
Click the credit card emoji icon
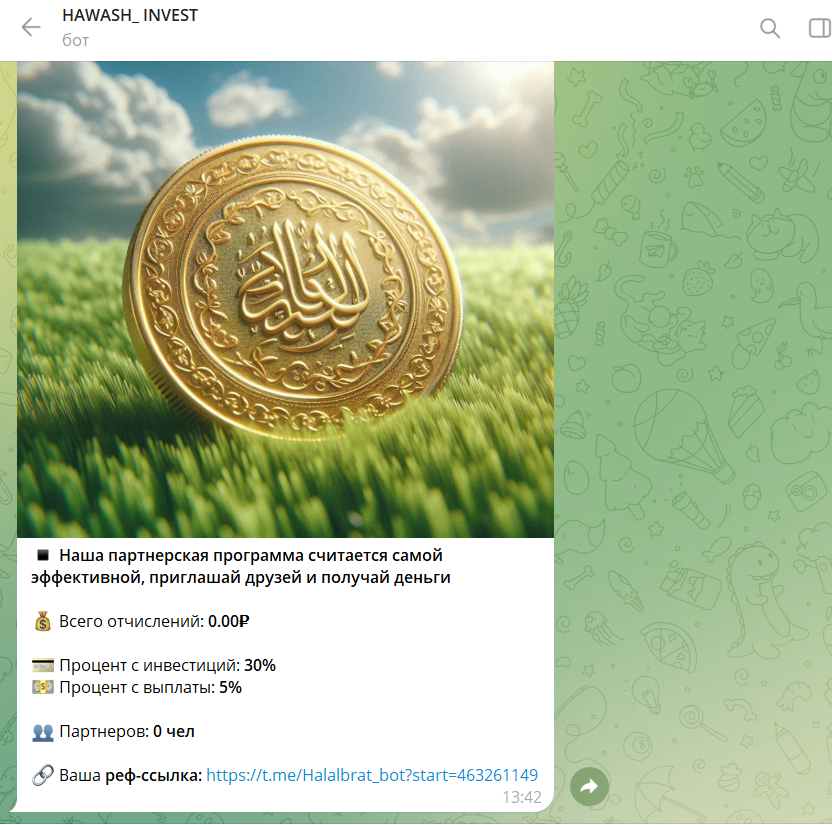[x=43, y=665]
